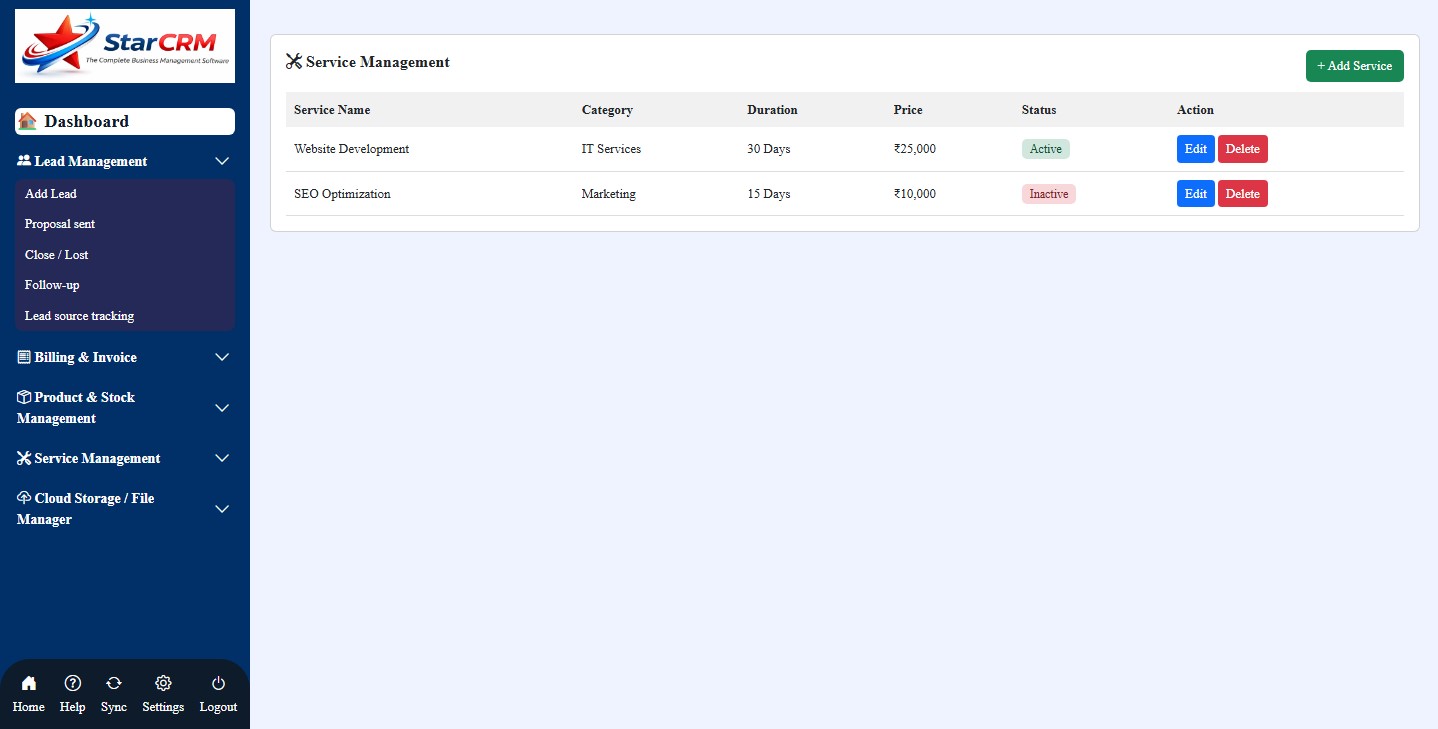Select Add Lead in the sidebar
Image resolution: width=1438 pixels, height=729 pixels.
tap(50, 193)
